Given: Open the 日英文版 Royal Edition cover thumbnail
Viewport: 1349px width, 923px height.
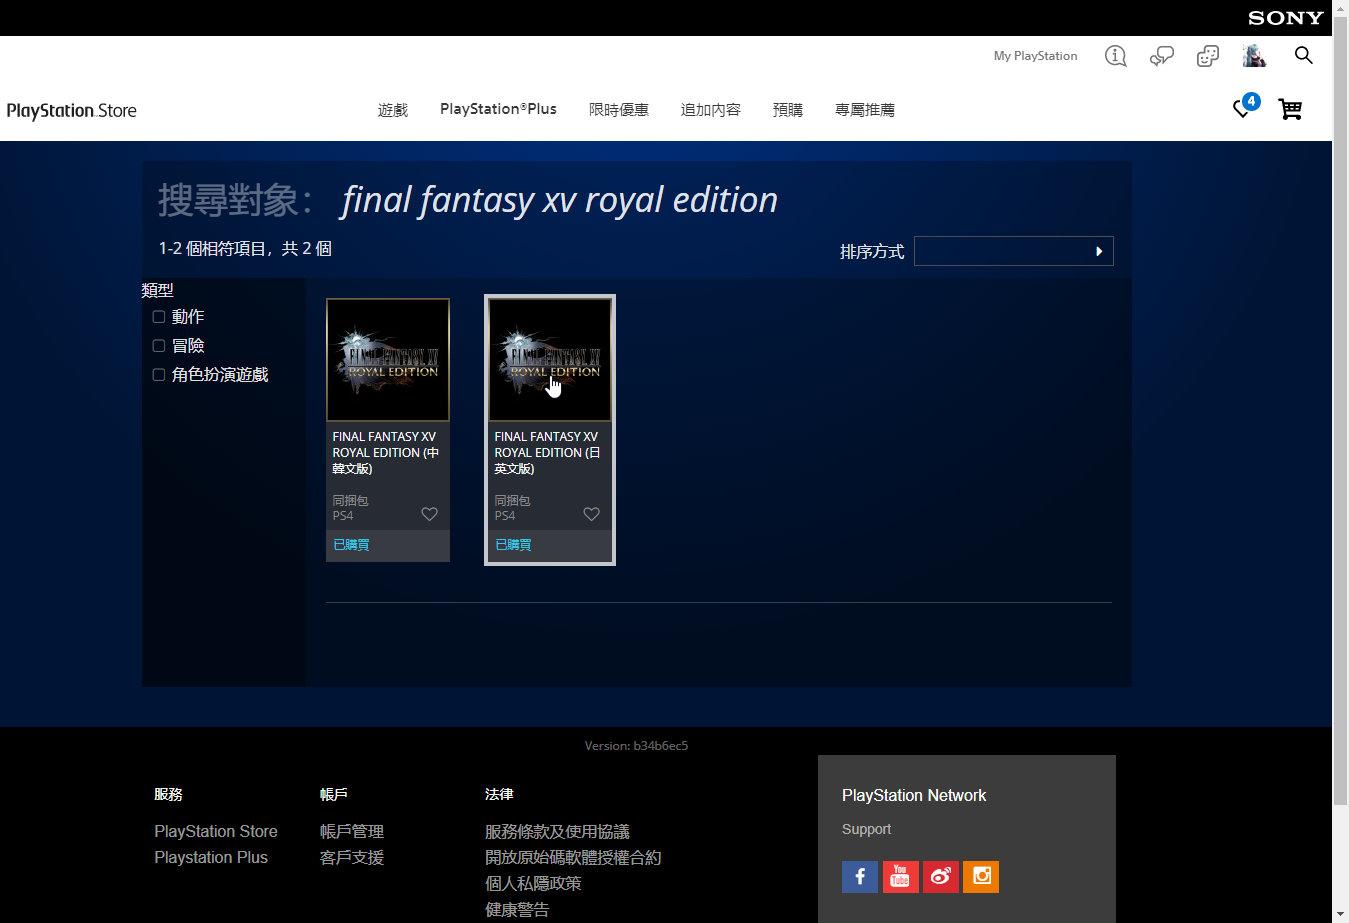Looking at the screenshot, I should [549, 360].
